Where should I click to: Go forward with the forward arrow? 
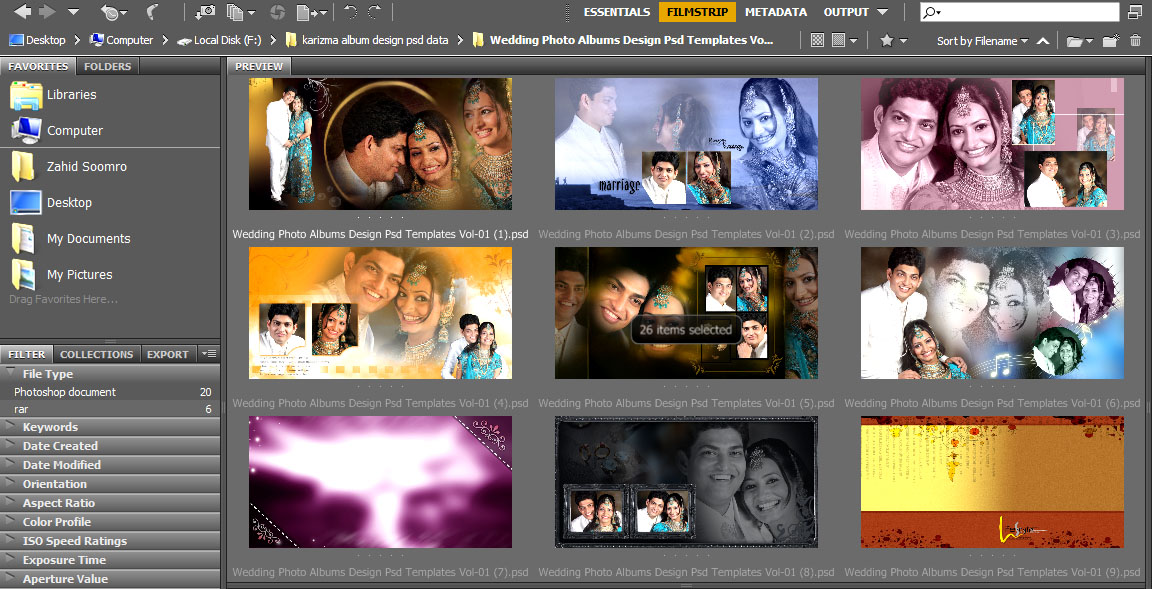click(x=48, y=12)
